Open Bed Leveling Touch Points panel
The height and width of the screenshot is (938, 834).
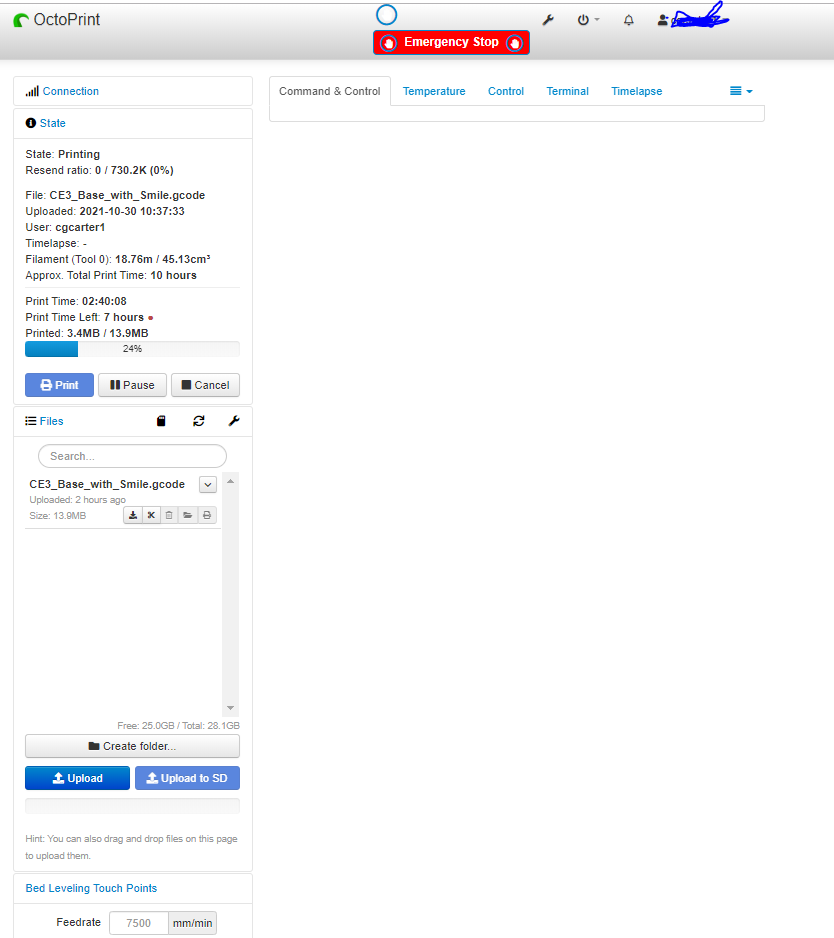pyautogui.click(x=91, y=888)
